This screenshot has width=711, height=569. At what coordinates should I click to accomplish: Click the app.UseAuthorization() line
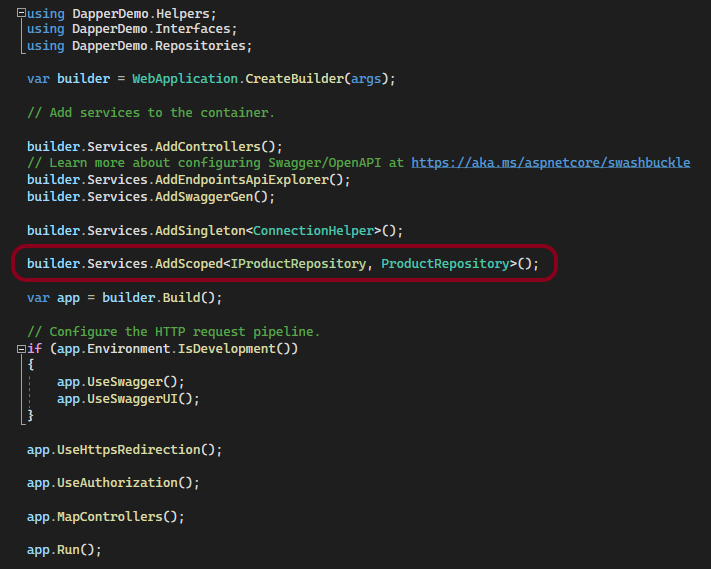tap(113, 483)
